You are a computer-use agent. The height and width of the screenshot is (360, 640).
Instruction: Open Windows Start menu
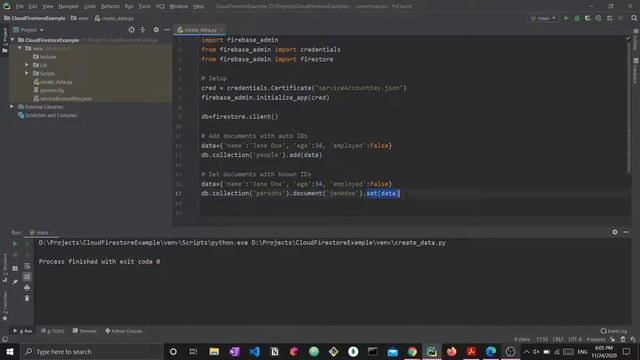pos(10,351)
